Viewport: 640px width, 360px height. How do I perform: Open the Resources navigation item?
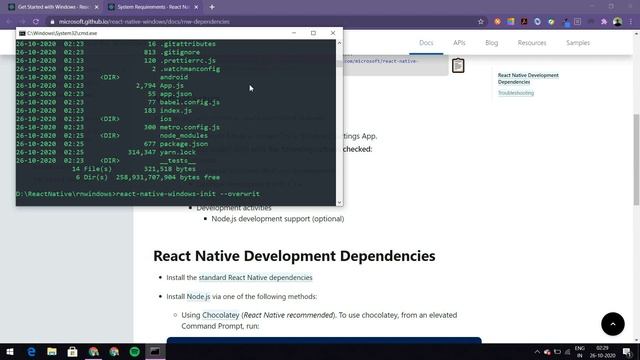[x=532, y=43]
